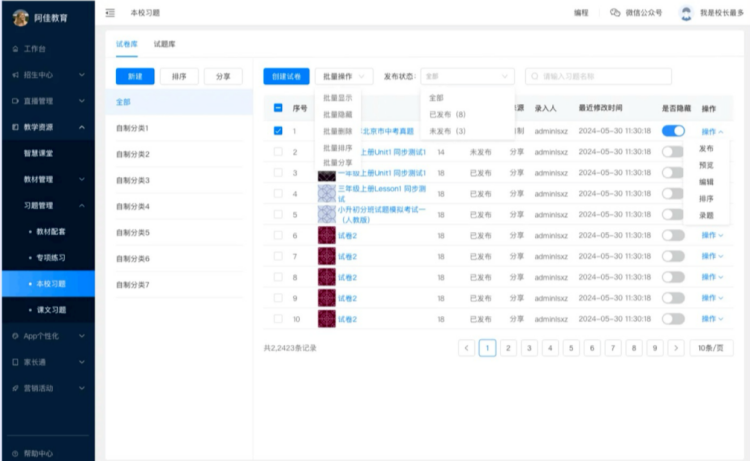The height and width of the screenshot is (461, 750).
Task: Check the row 8 checkbox
Action: click(x=278, y=277)
